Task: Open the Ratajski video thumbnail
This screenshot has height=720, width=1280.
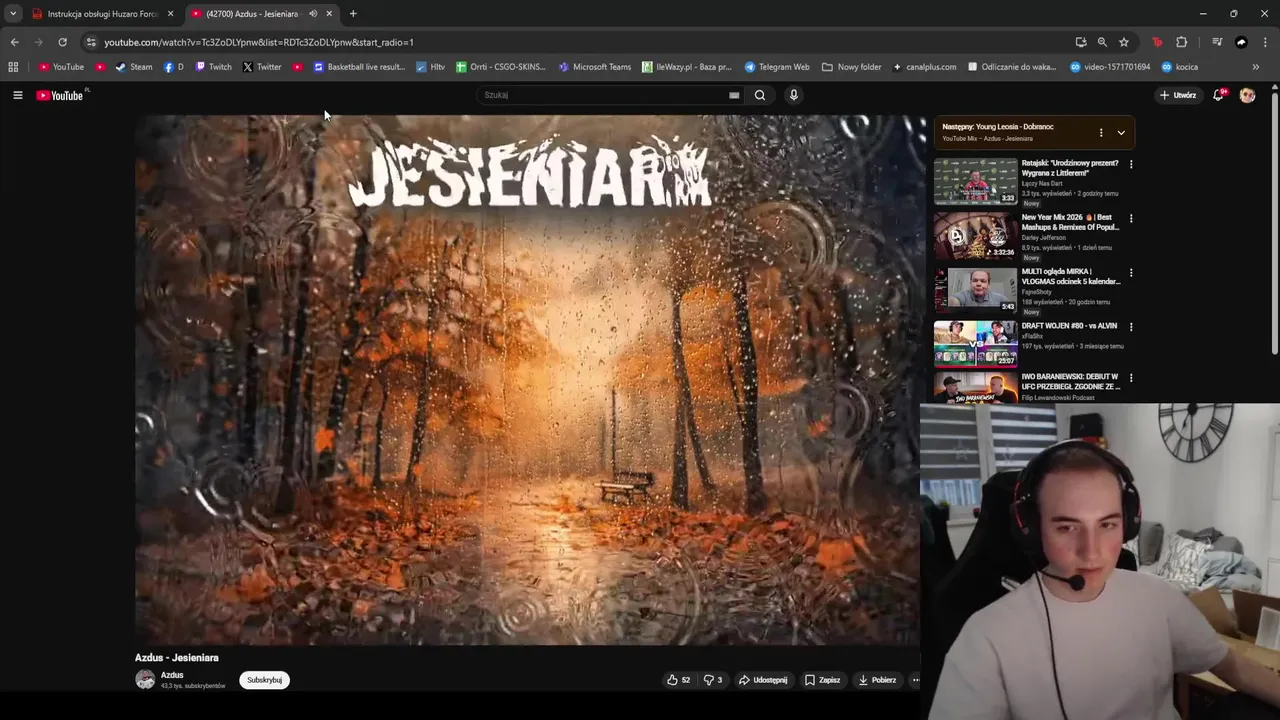Action: click(976, 181)
